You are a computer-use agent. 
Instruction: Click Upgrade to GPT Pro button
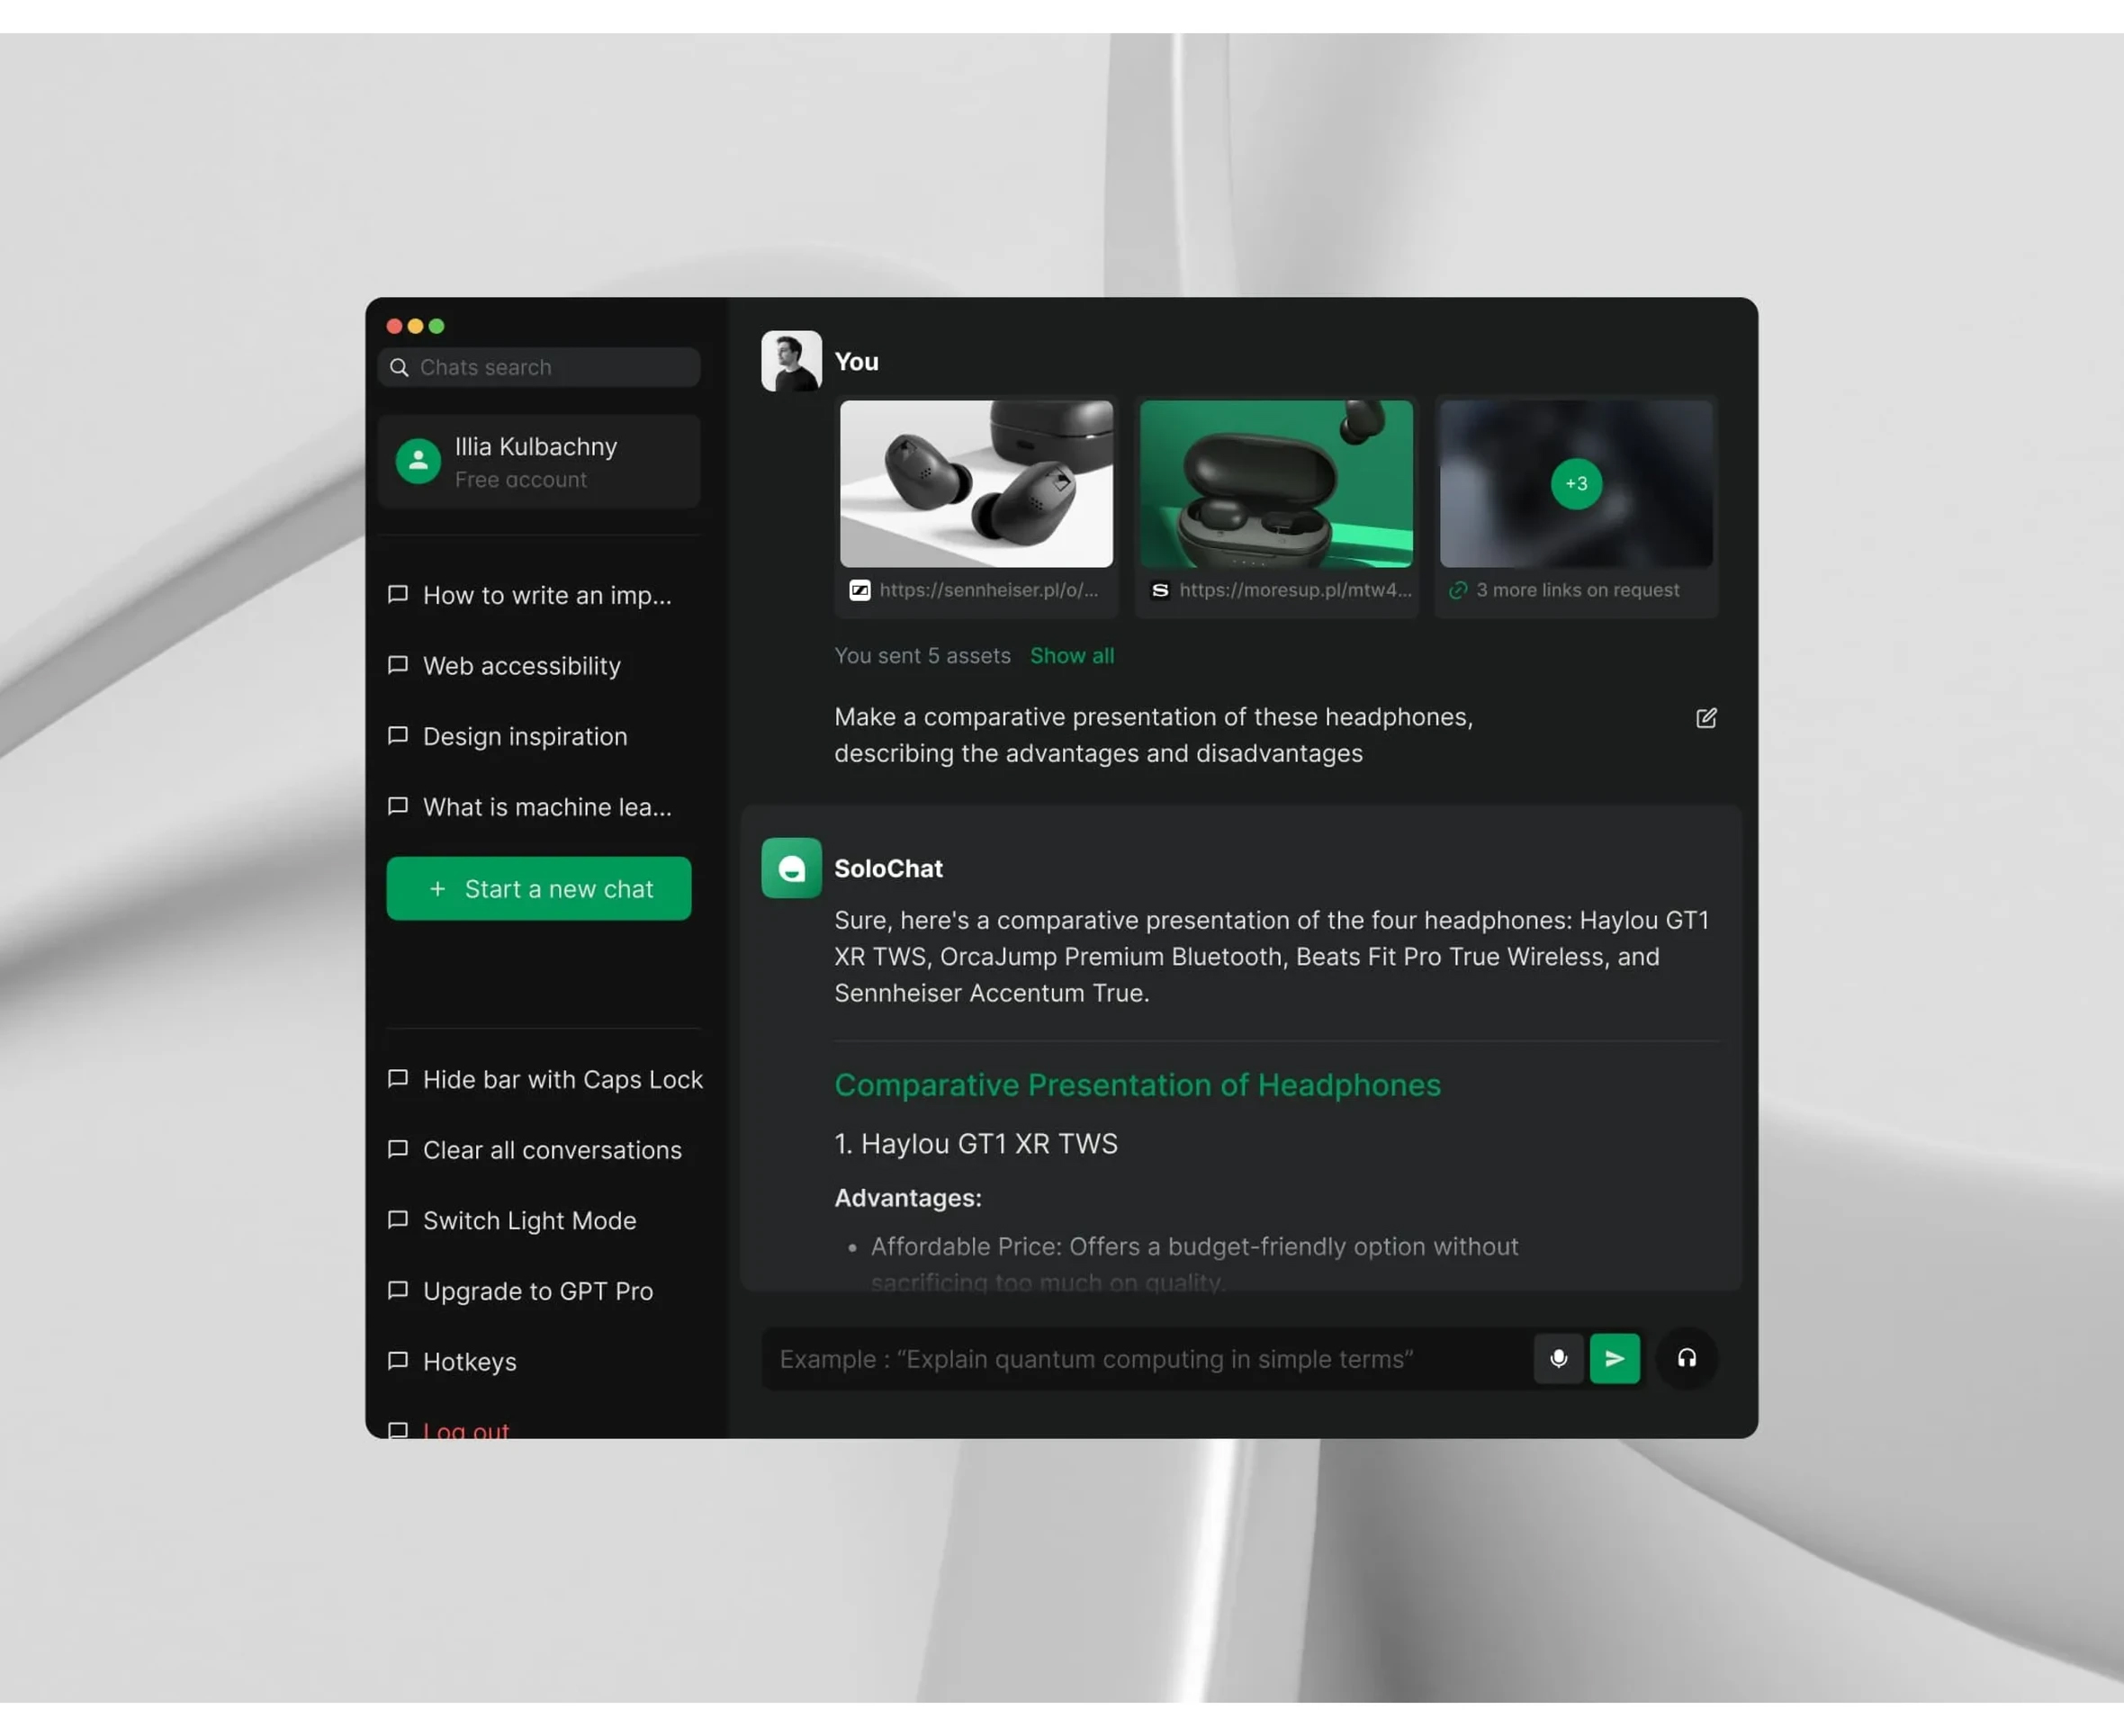click(x=536, y=1290)
